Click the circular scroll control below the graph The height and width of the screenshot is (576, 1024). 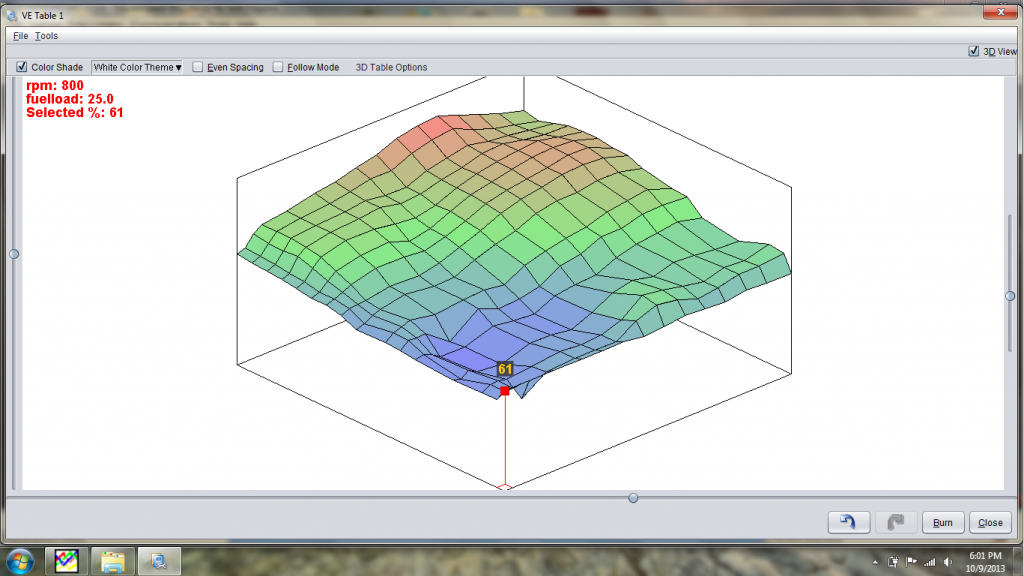point(632,497)
